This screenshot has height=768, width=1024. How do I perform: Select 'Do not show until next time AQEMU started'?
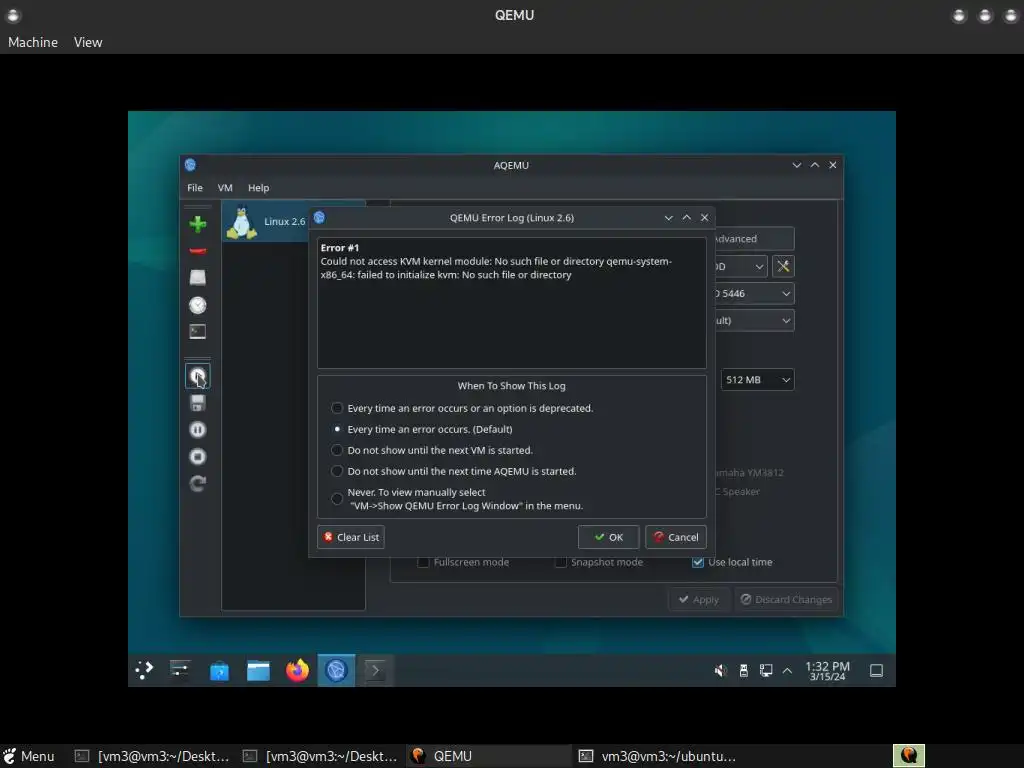coord(337,471)
